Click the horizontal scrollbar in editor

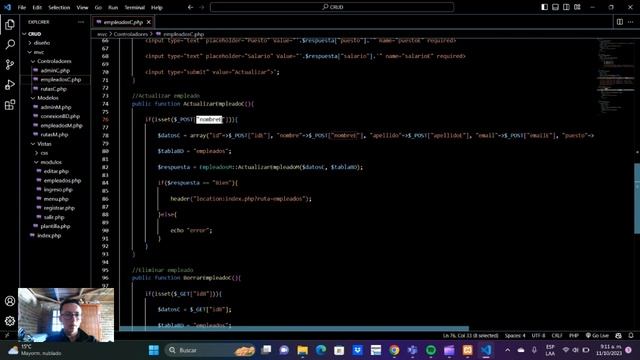click(294, 328)
